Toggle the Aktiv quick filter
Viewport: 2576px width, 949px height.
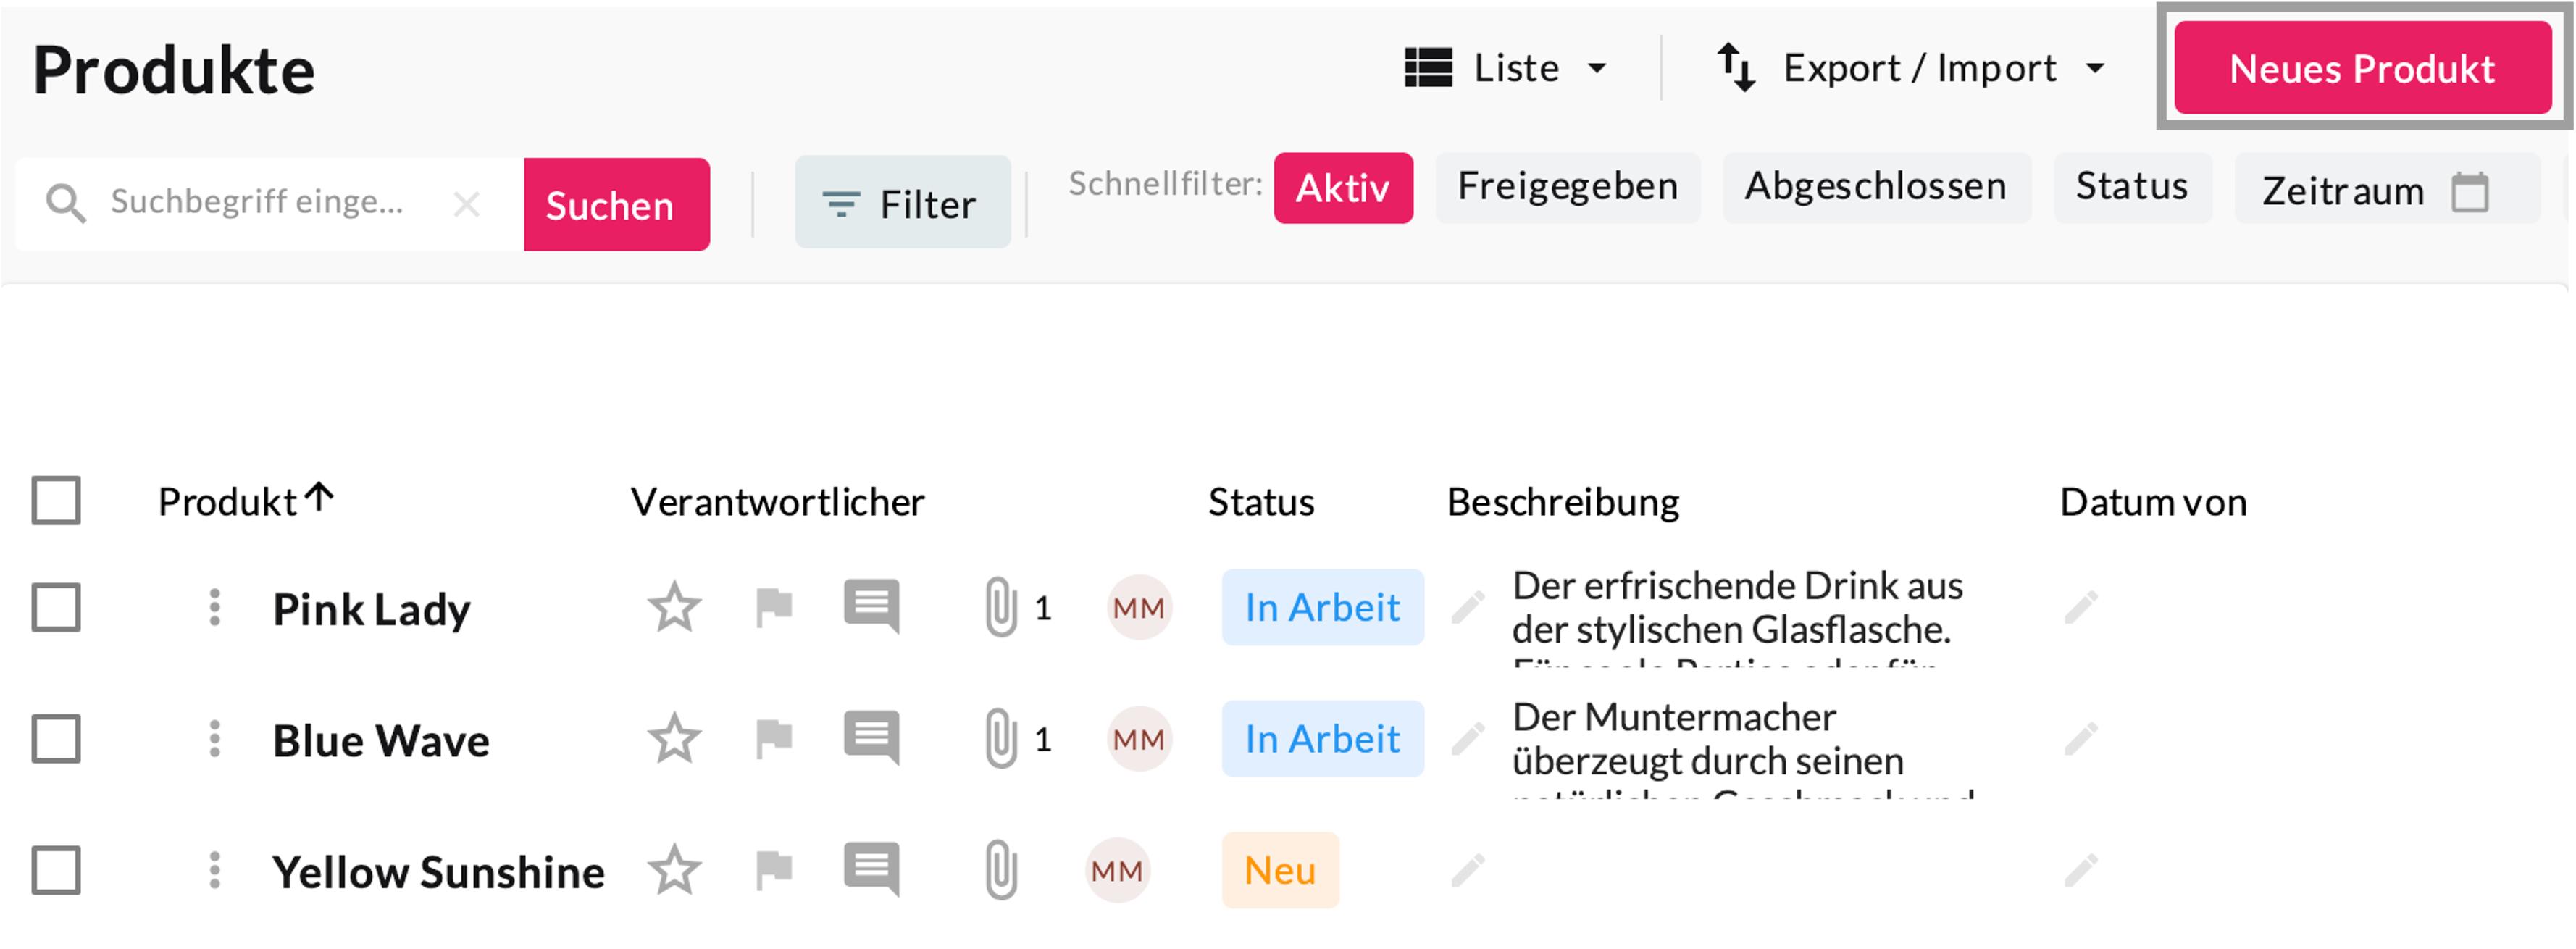point(1342,188)
